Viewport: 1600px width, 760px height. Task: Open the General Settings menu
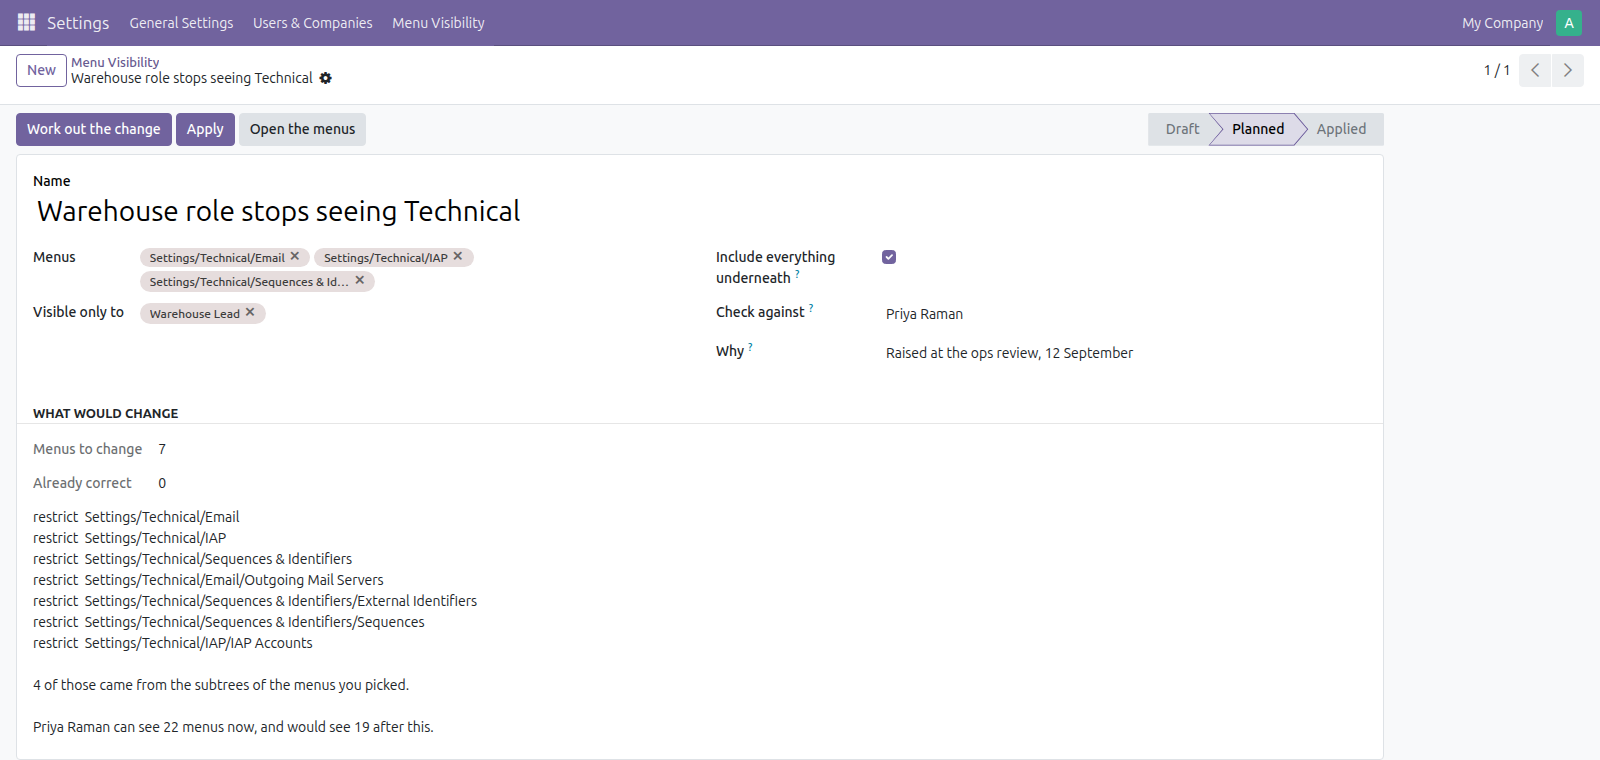coord(181,23)
